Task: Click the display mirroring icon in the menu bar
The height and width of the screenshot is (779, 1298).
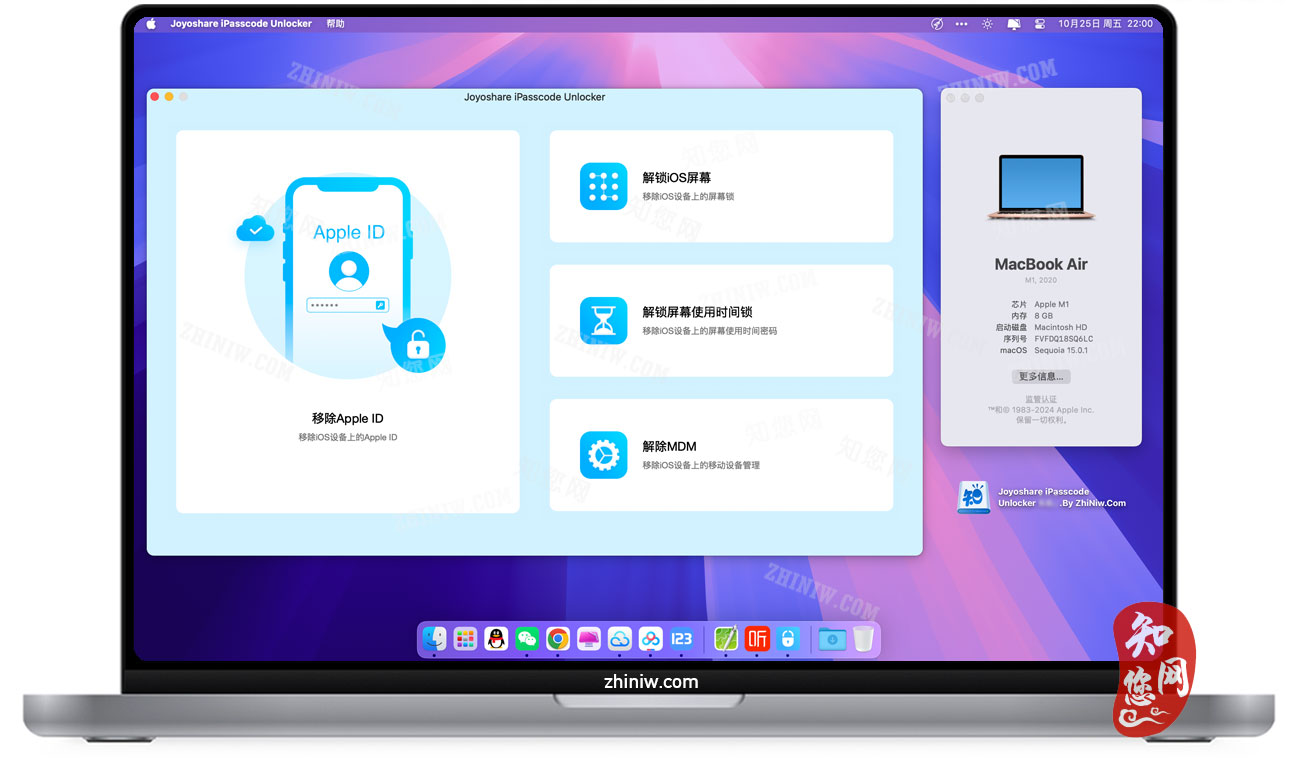Action: coord(1013,24)
